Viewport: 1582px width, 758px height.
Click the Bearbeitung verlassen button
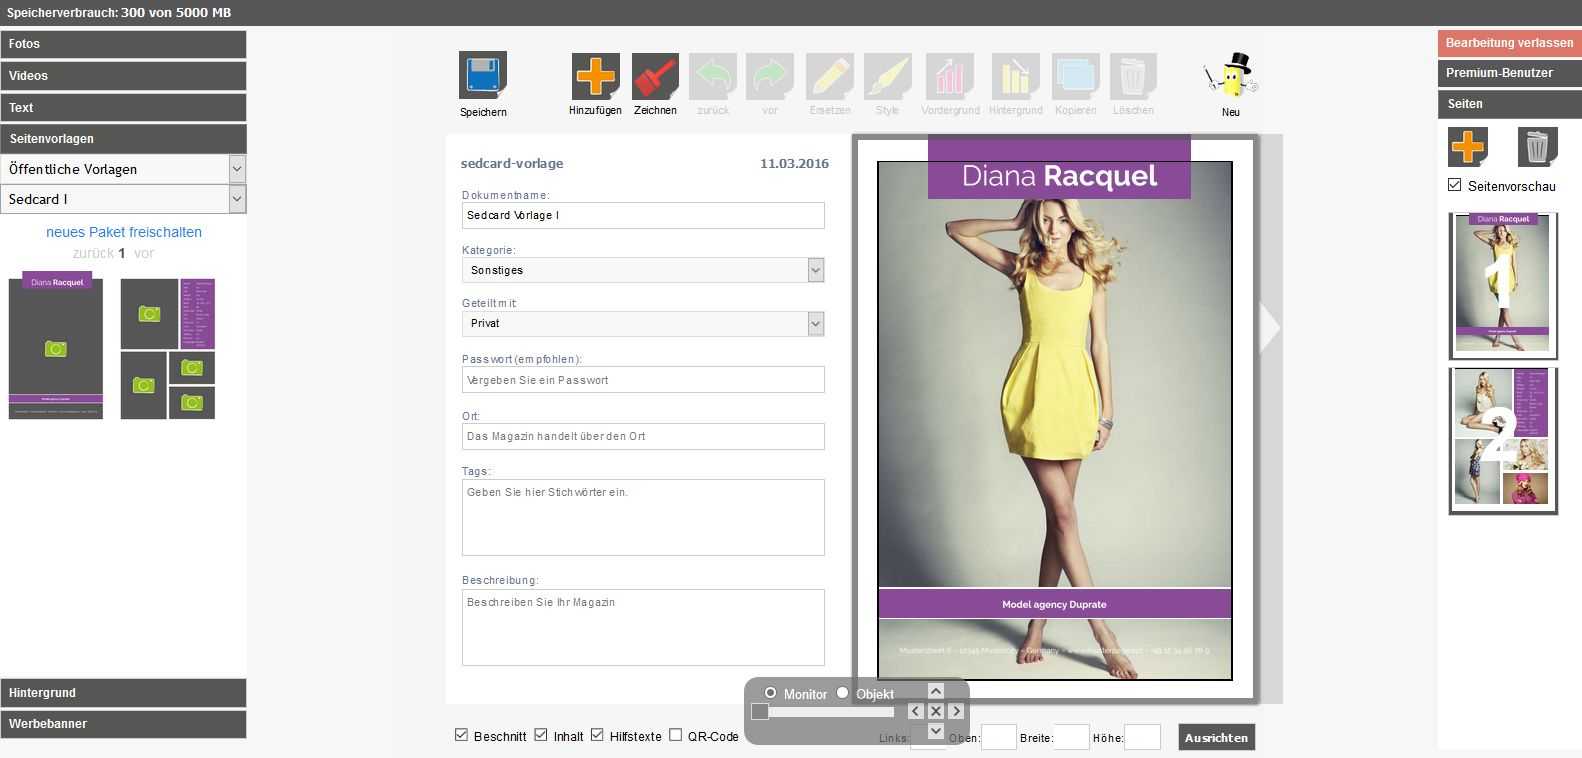(1508, 42)
